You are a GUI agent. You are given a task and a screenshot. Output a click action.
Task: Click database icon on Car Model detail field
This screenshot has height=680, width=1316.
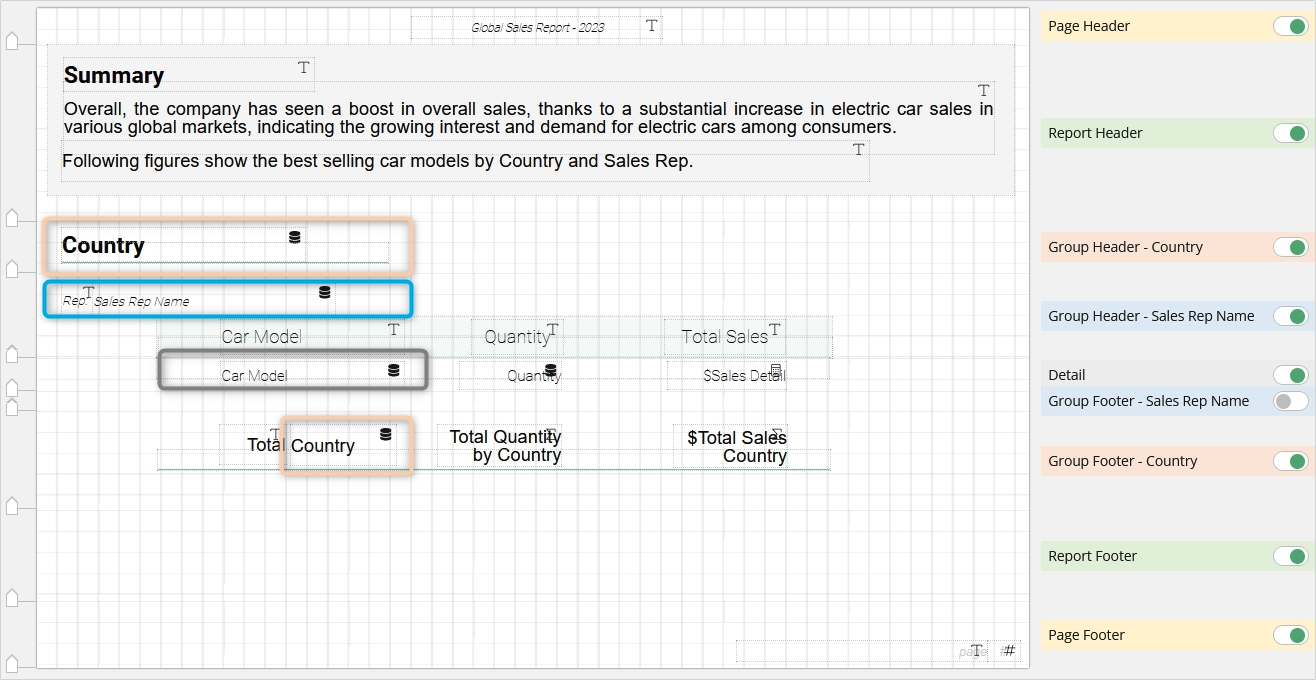click(x=394, y=370)
